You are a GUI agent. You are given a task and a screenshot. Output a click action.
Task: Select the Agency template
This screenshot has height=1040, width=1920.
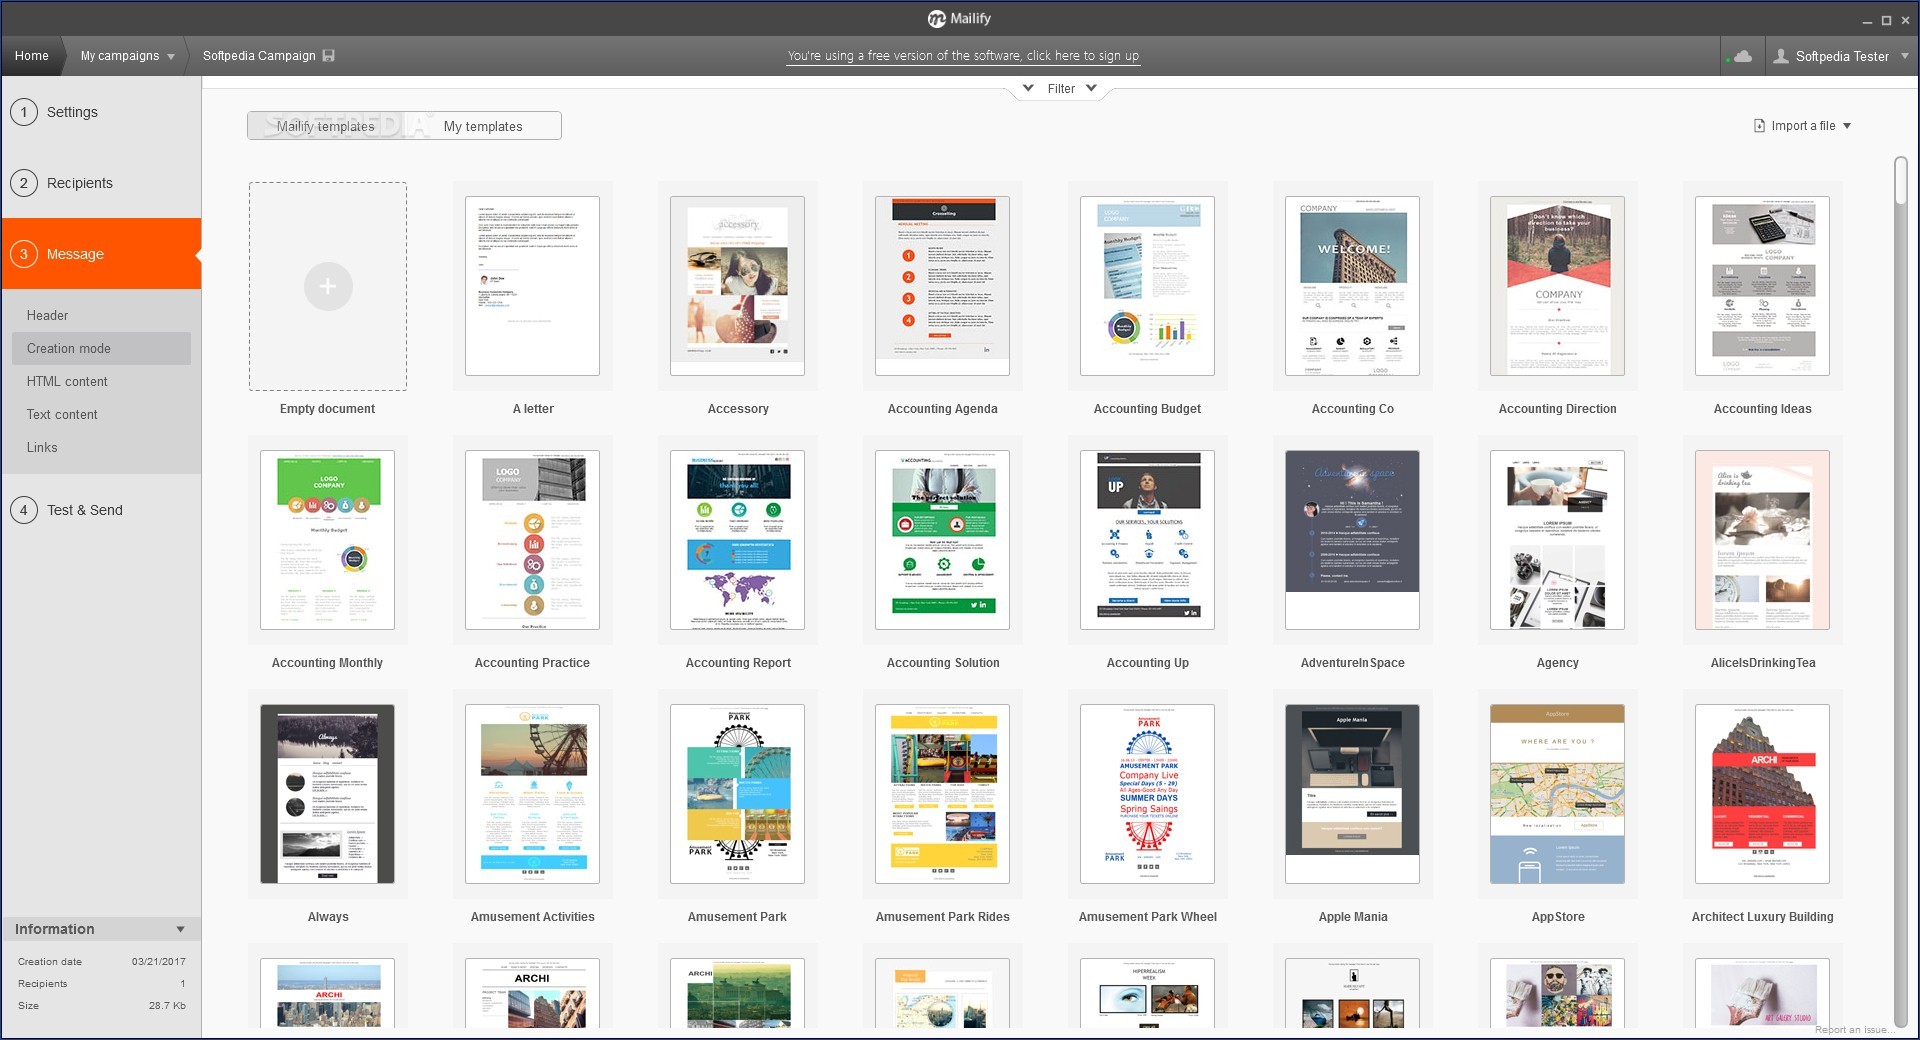point(1557,540)
